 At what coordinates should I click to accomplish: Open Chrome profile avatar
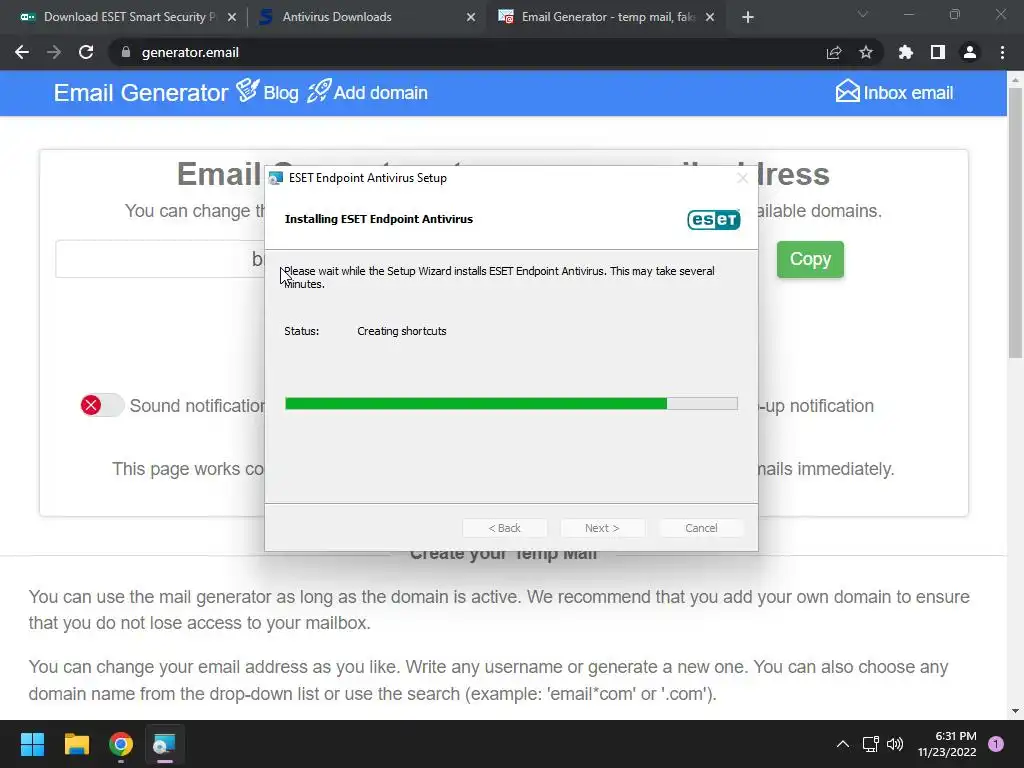[x=970, y=52]
